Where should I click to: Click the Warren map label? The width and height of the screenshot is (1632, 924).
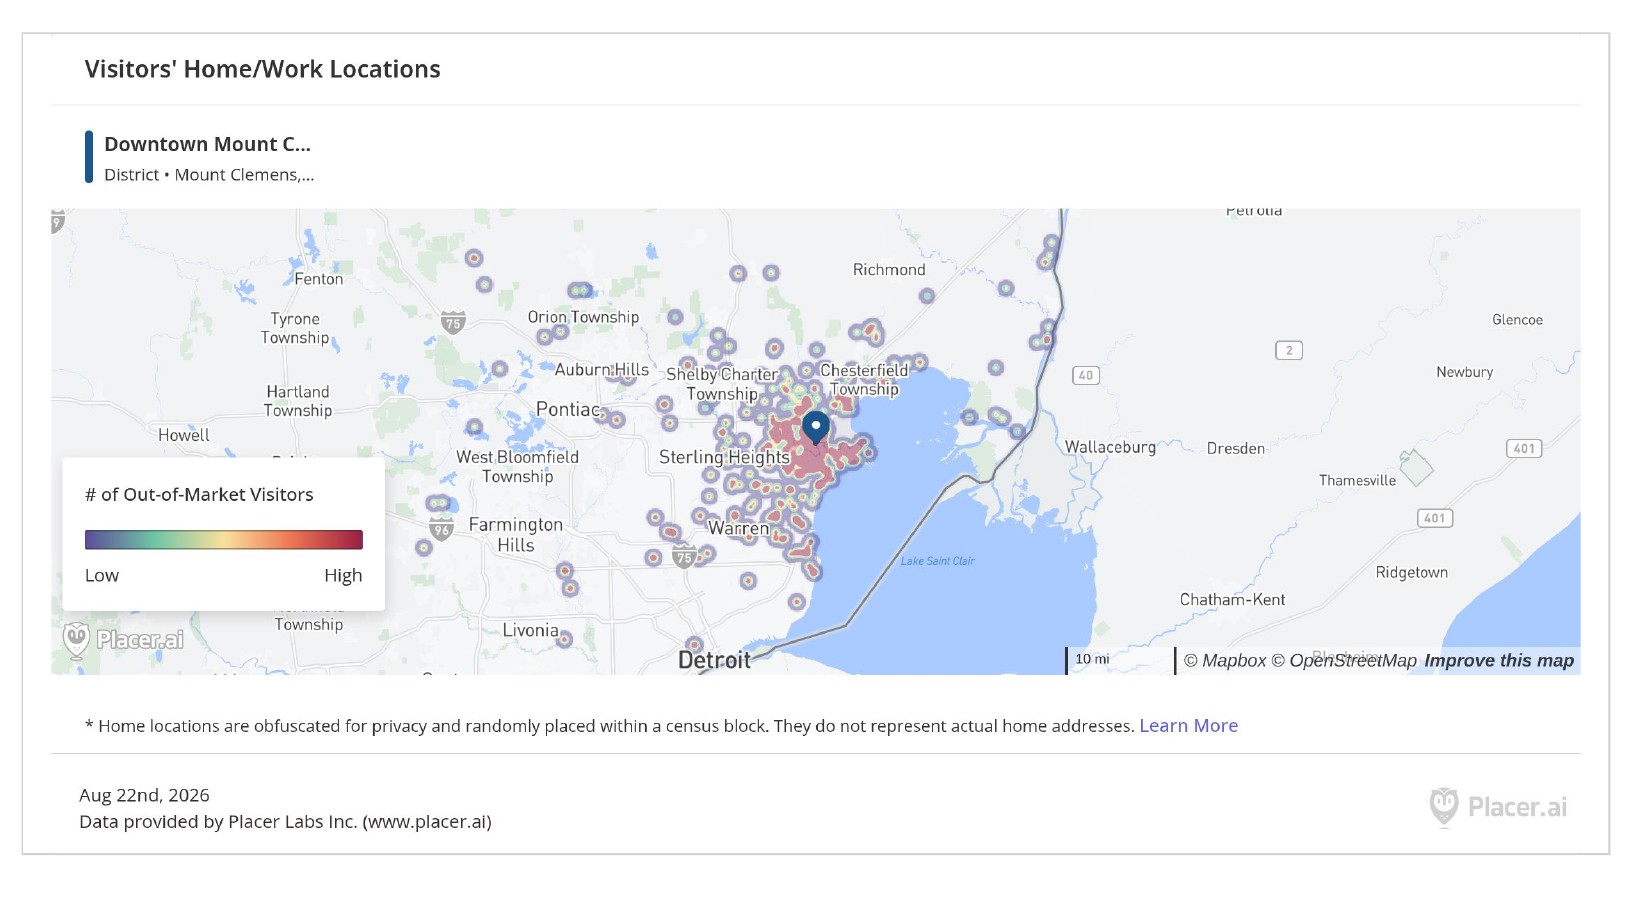click(739, 528)
